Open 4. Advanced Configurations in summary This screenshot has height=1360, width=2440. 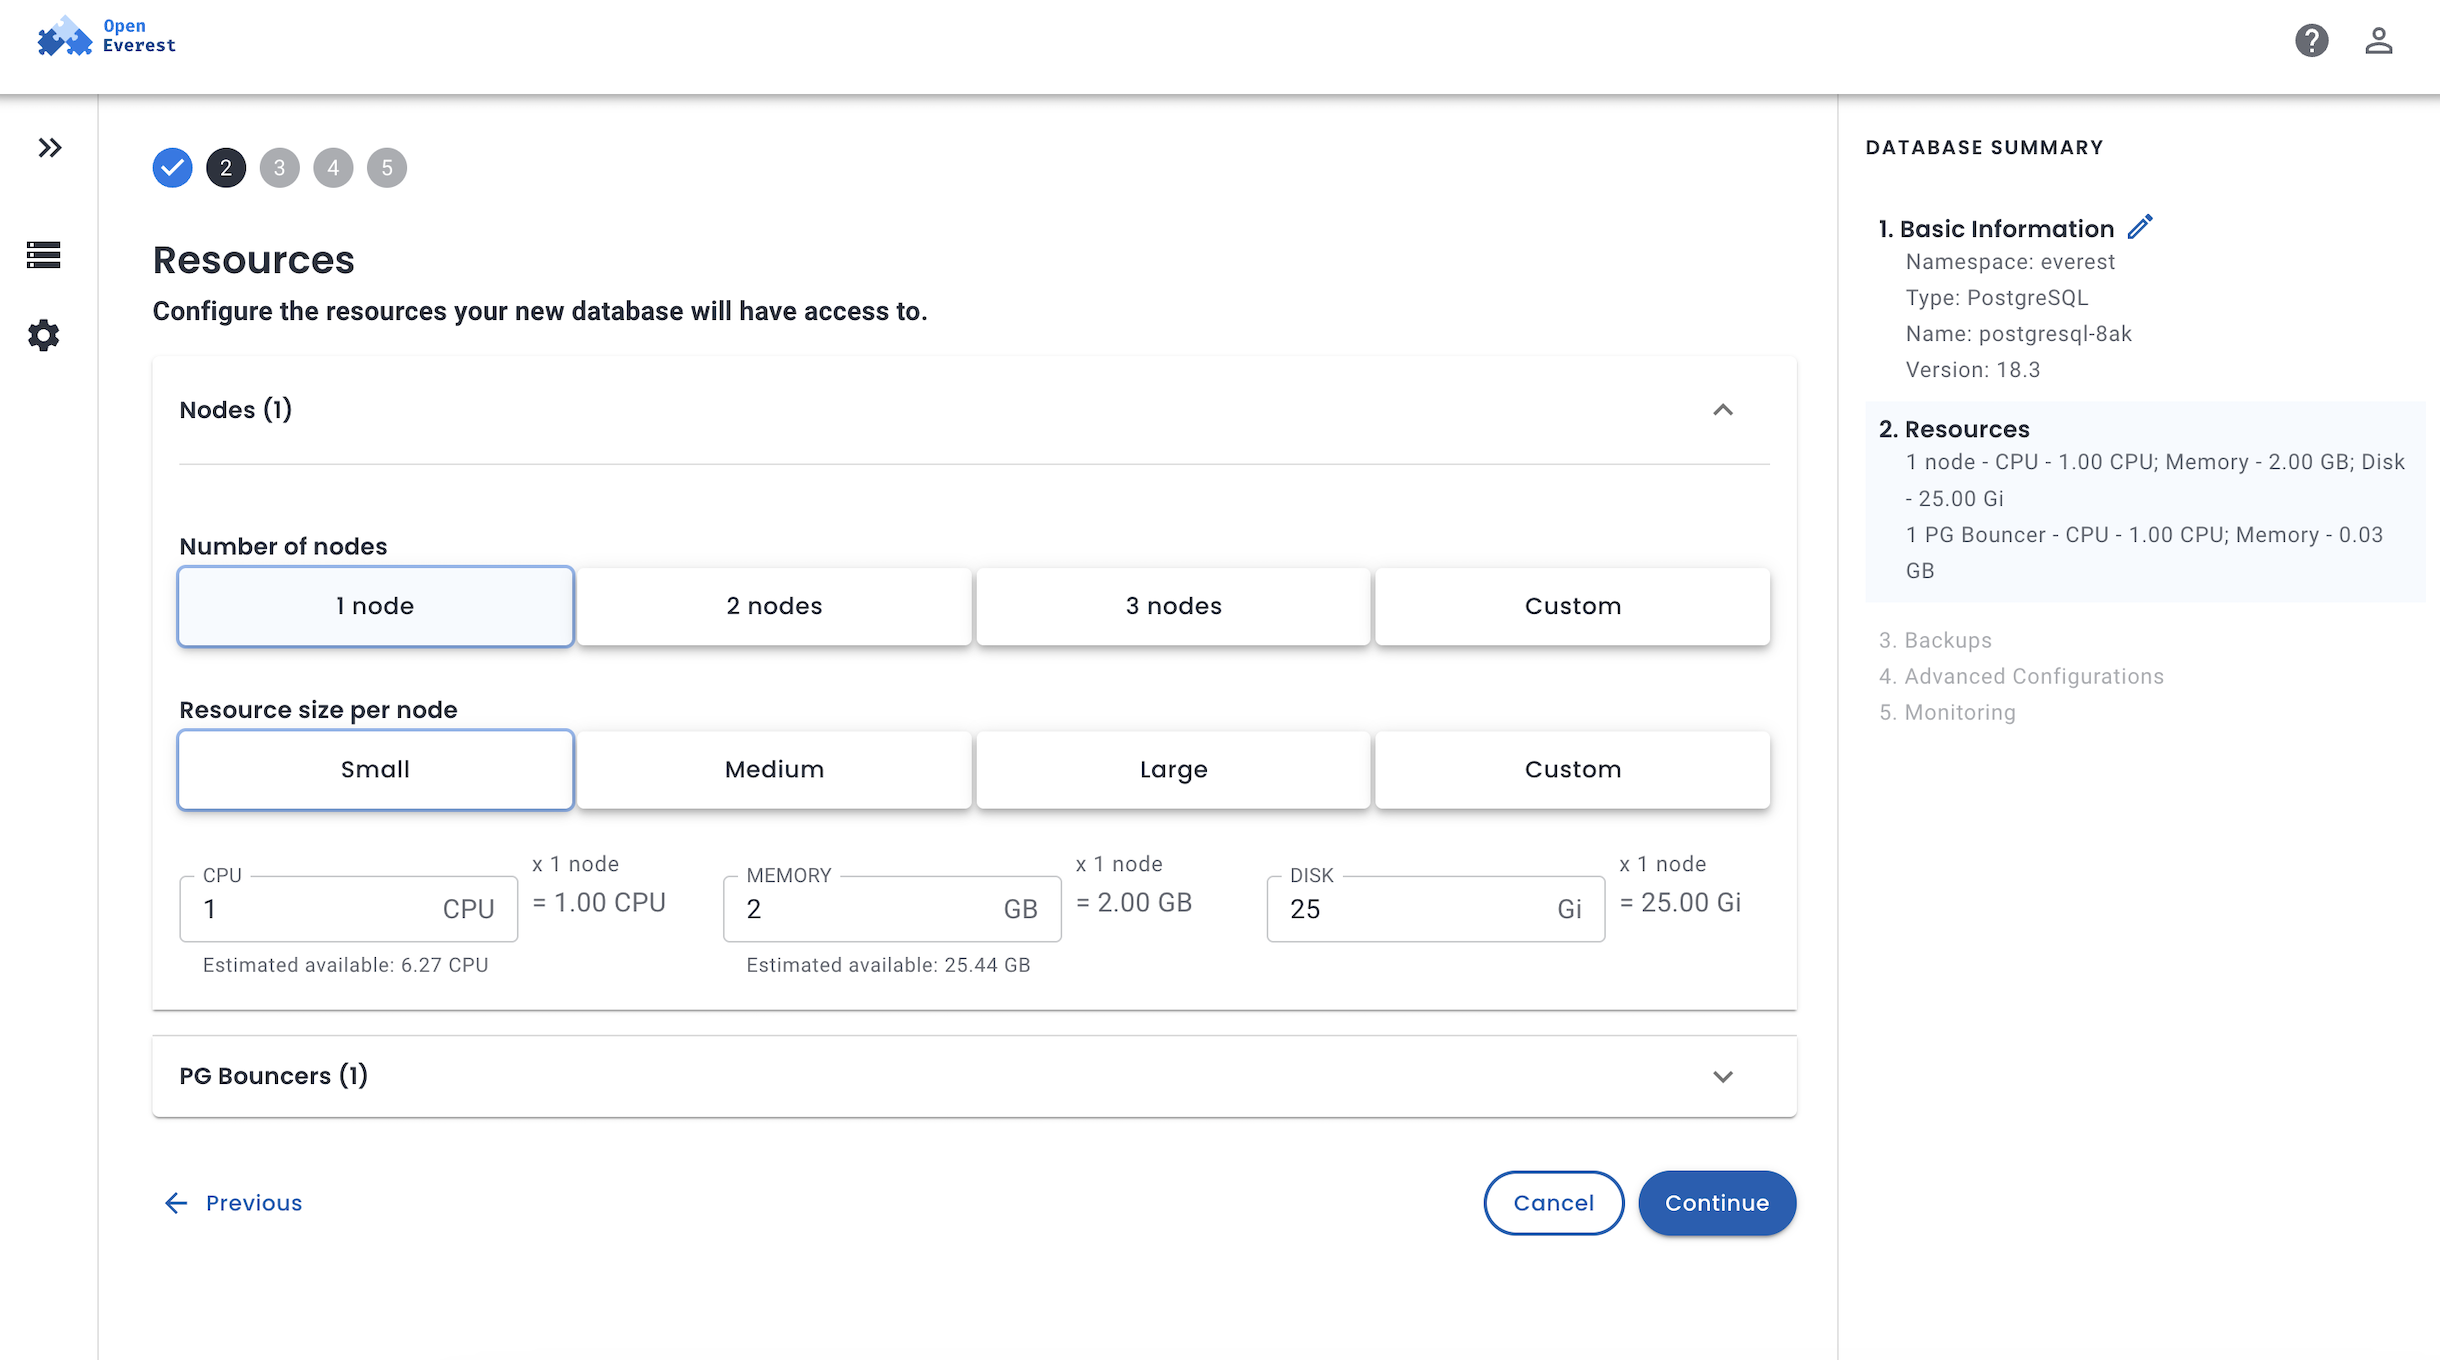(x=2021, y=676)
